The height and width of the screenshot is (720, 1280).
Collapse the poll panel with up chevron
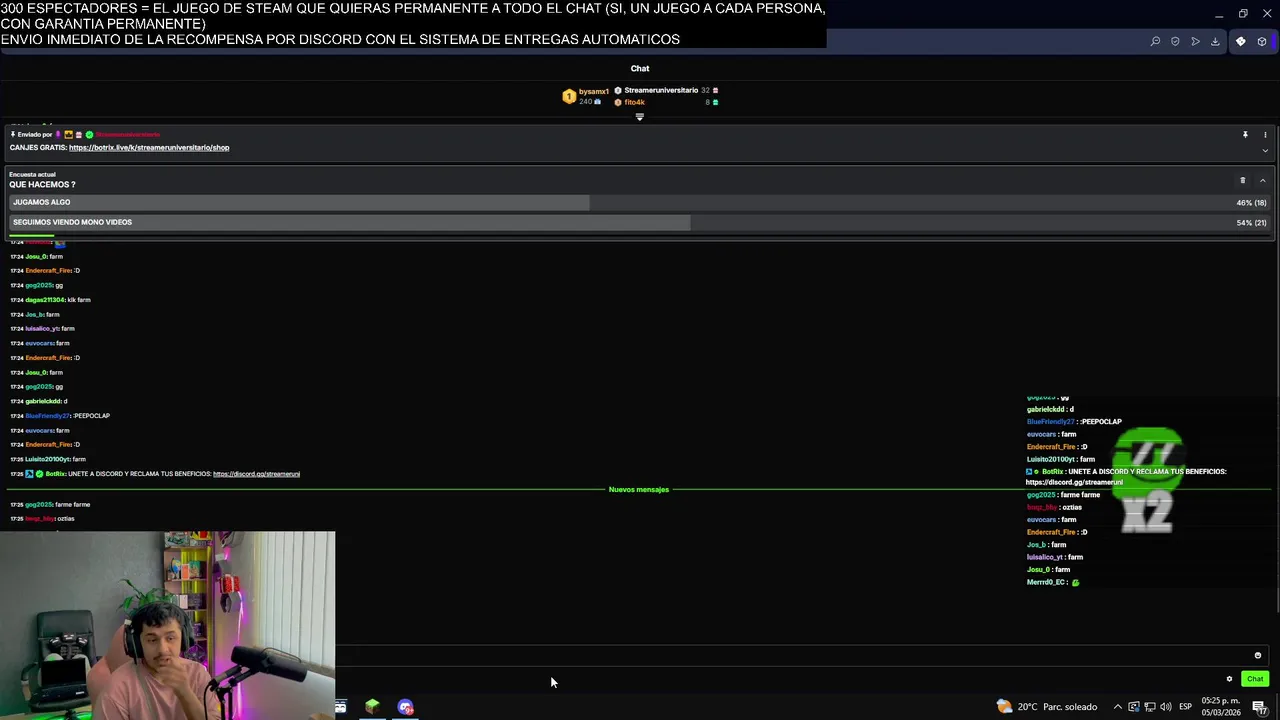tap(1263, 180)
